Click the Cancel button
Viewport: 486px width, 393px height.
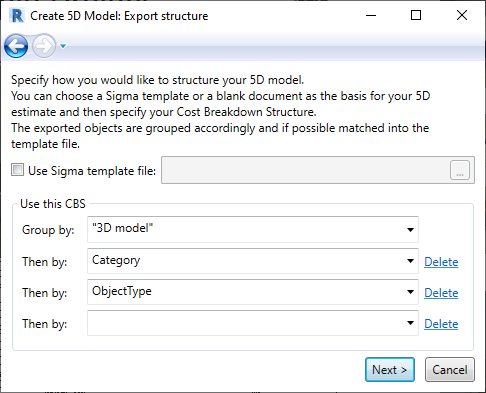[x=450, y=370]
